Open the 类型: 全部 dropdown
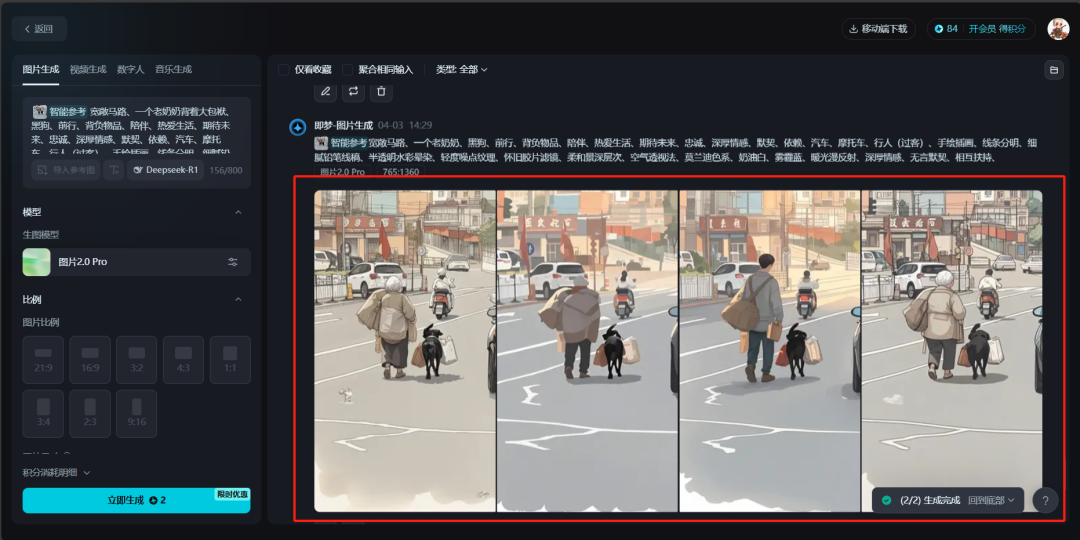 click(461, 70)
